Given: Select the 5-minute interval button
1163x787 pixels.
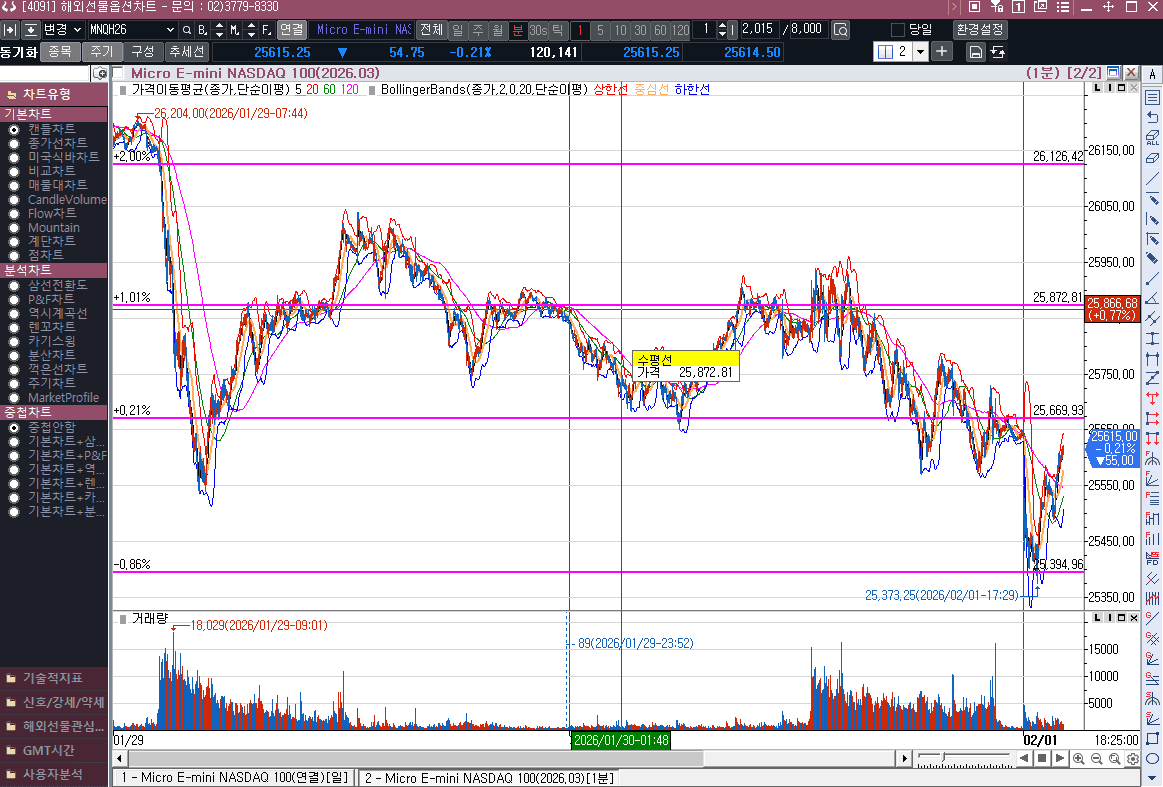Looking at the screenshot, I should (x=600, y=30).
